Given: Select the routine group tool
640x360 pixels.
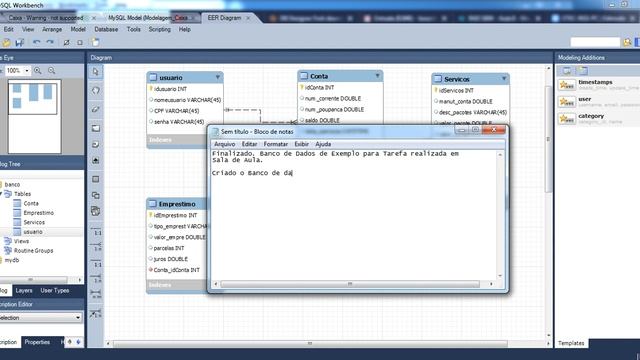Looking at the screenshot, I should [96, 211].
